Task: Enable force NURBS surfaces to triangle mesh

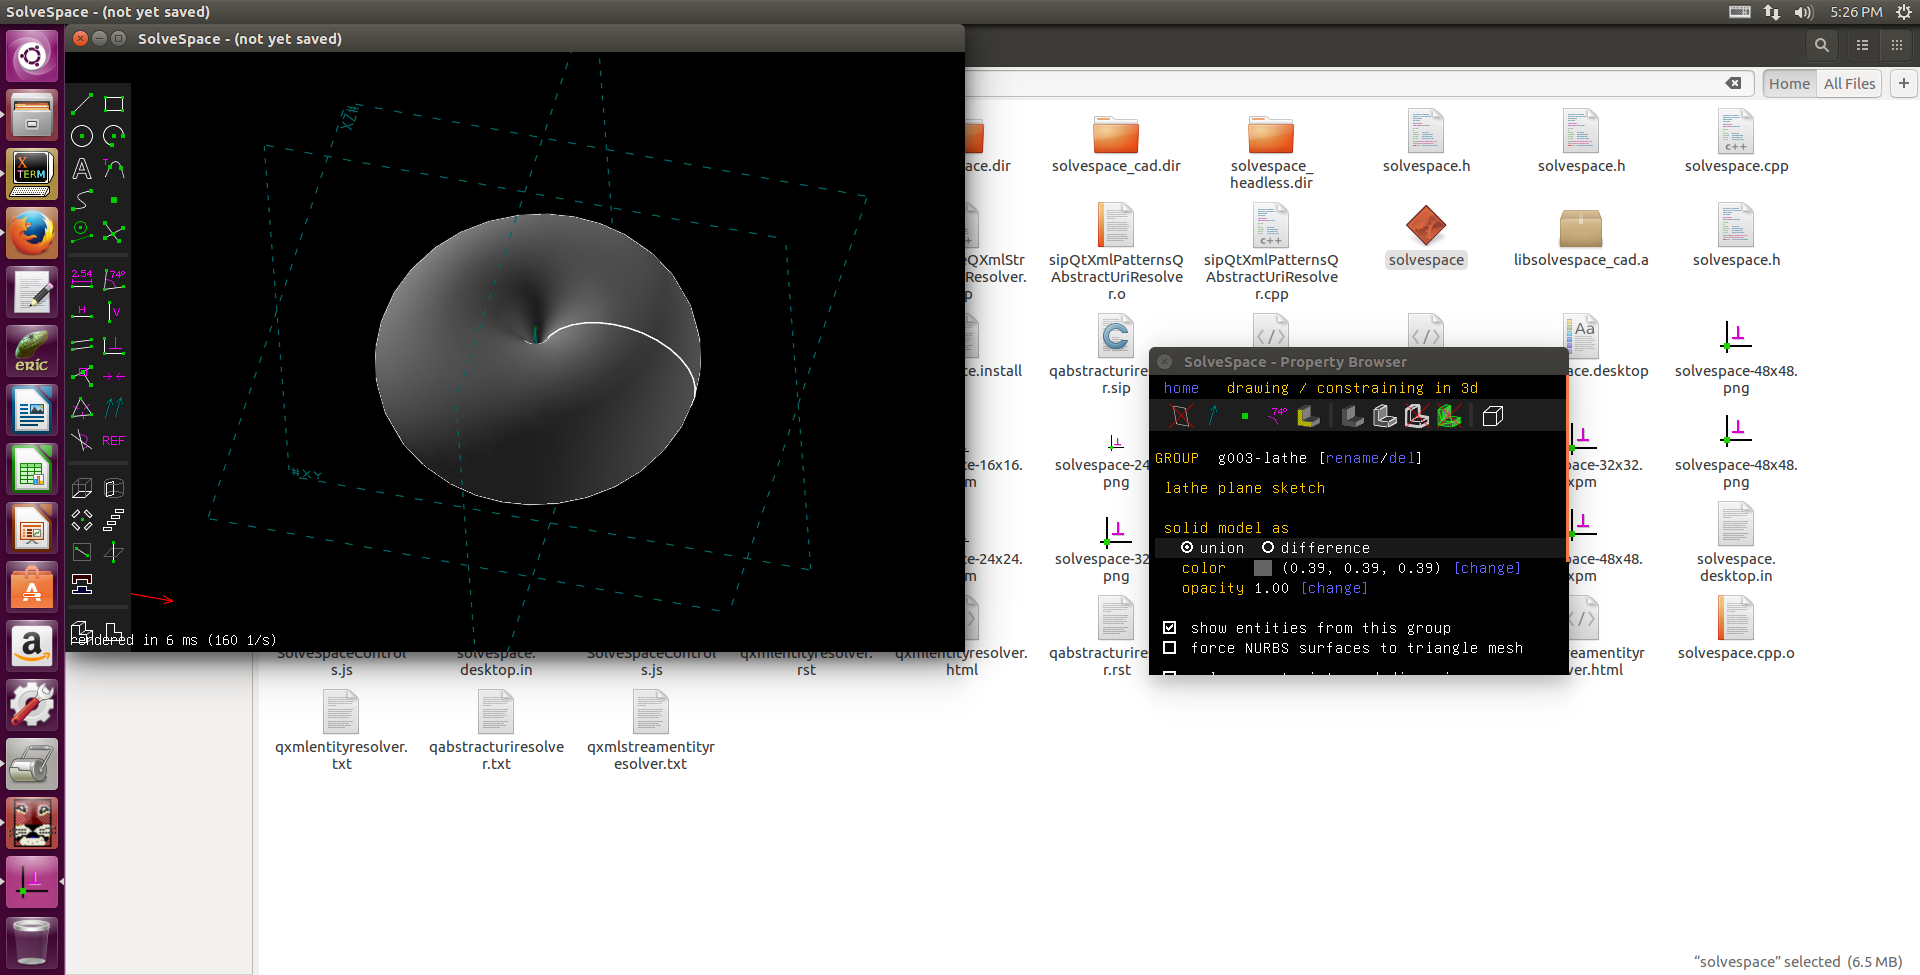Action: [x=1170, y=648]
